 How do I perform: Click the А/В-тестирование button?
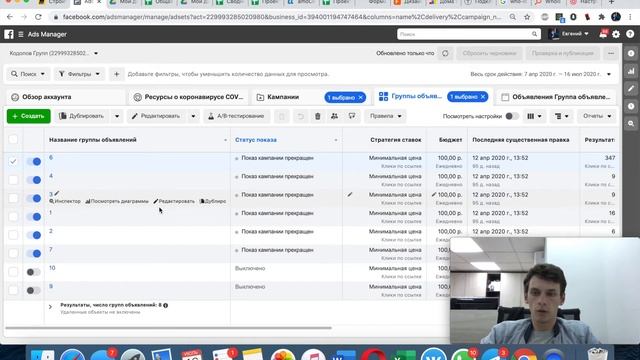pos(236,116)
